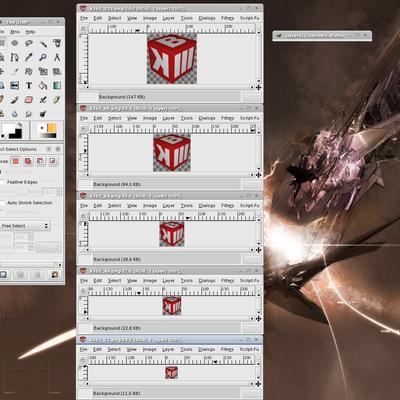Pick the Crop knife tool
Screen dimensions: 400x400
(15, 71)
